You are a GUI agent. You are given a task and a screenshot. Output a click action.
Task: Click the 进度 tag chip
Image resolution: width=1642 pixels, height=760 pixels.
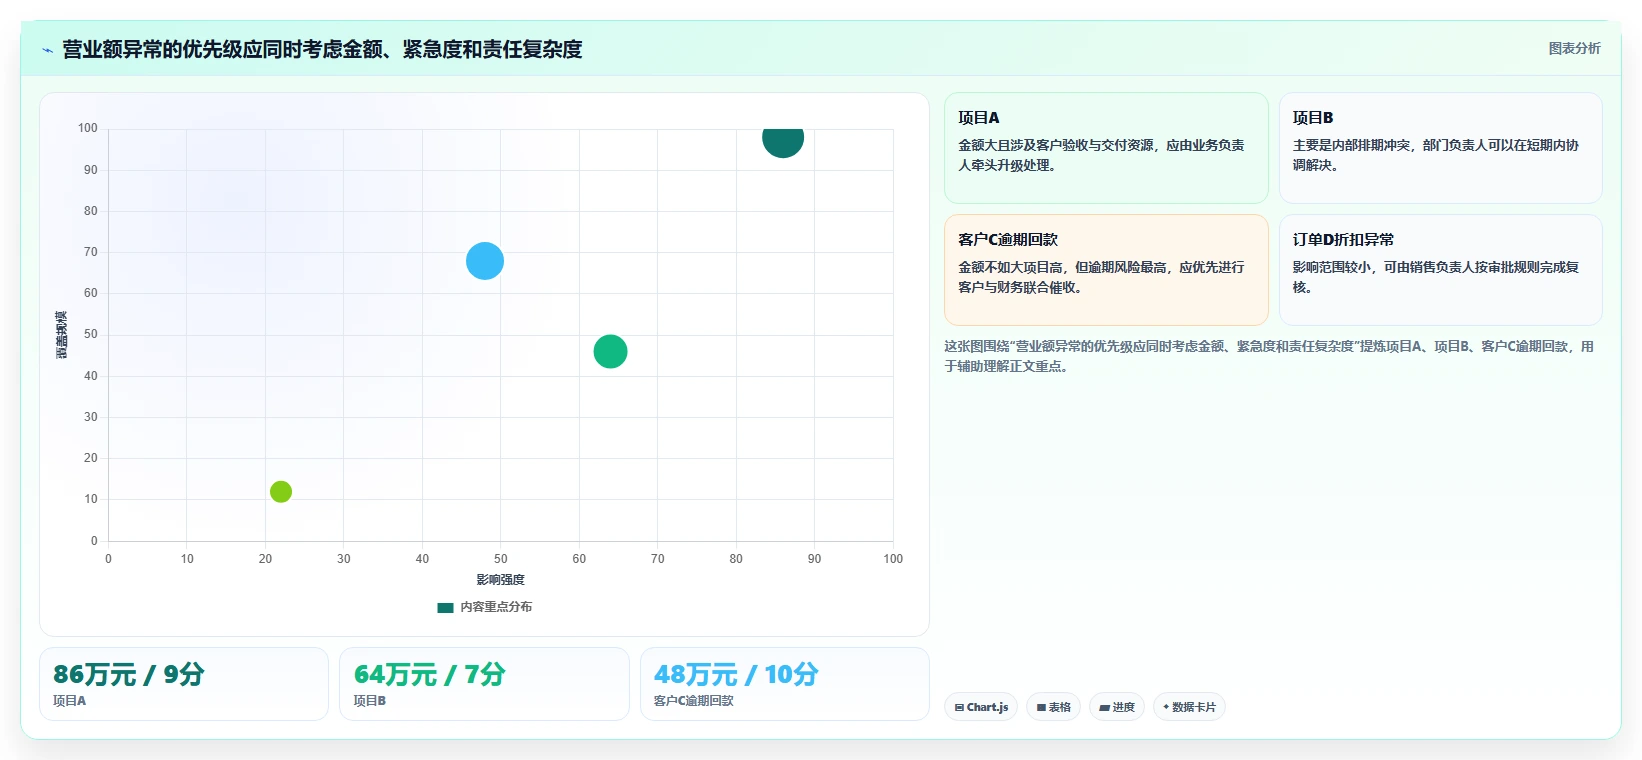pos(1117,707)
